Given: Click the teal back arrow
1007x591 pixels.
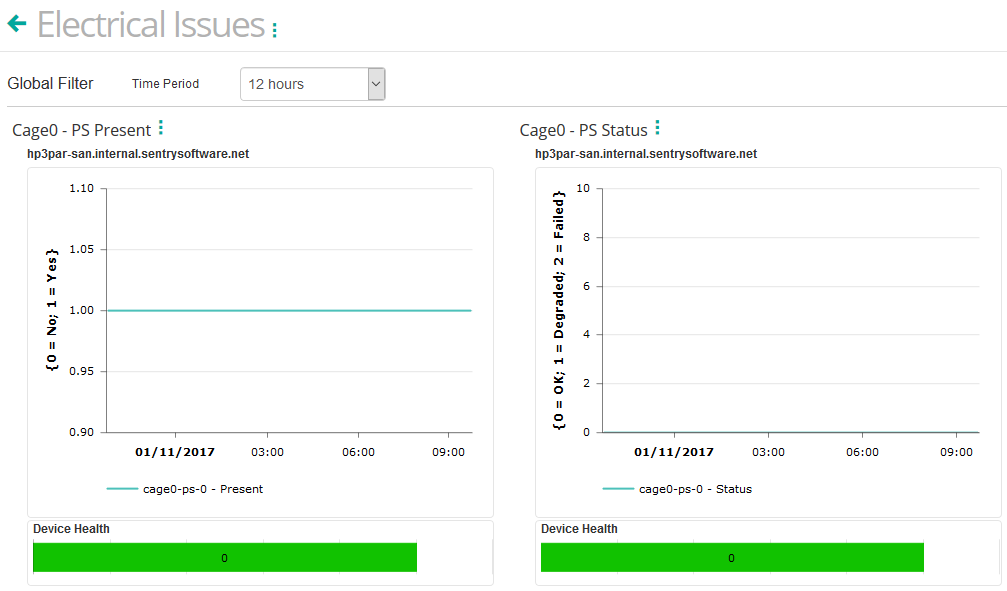Looking at the screenshot, I should pyautogui.click(x=16, y=23).
